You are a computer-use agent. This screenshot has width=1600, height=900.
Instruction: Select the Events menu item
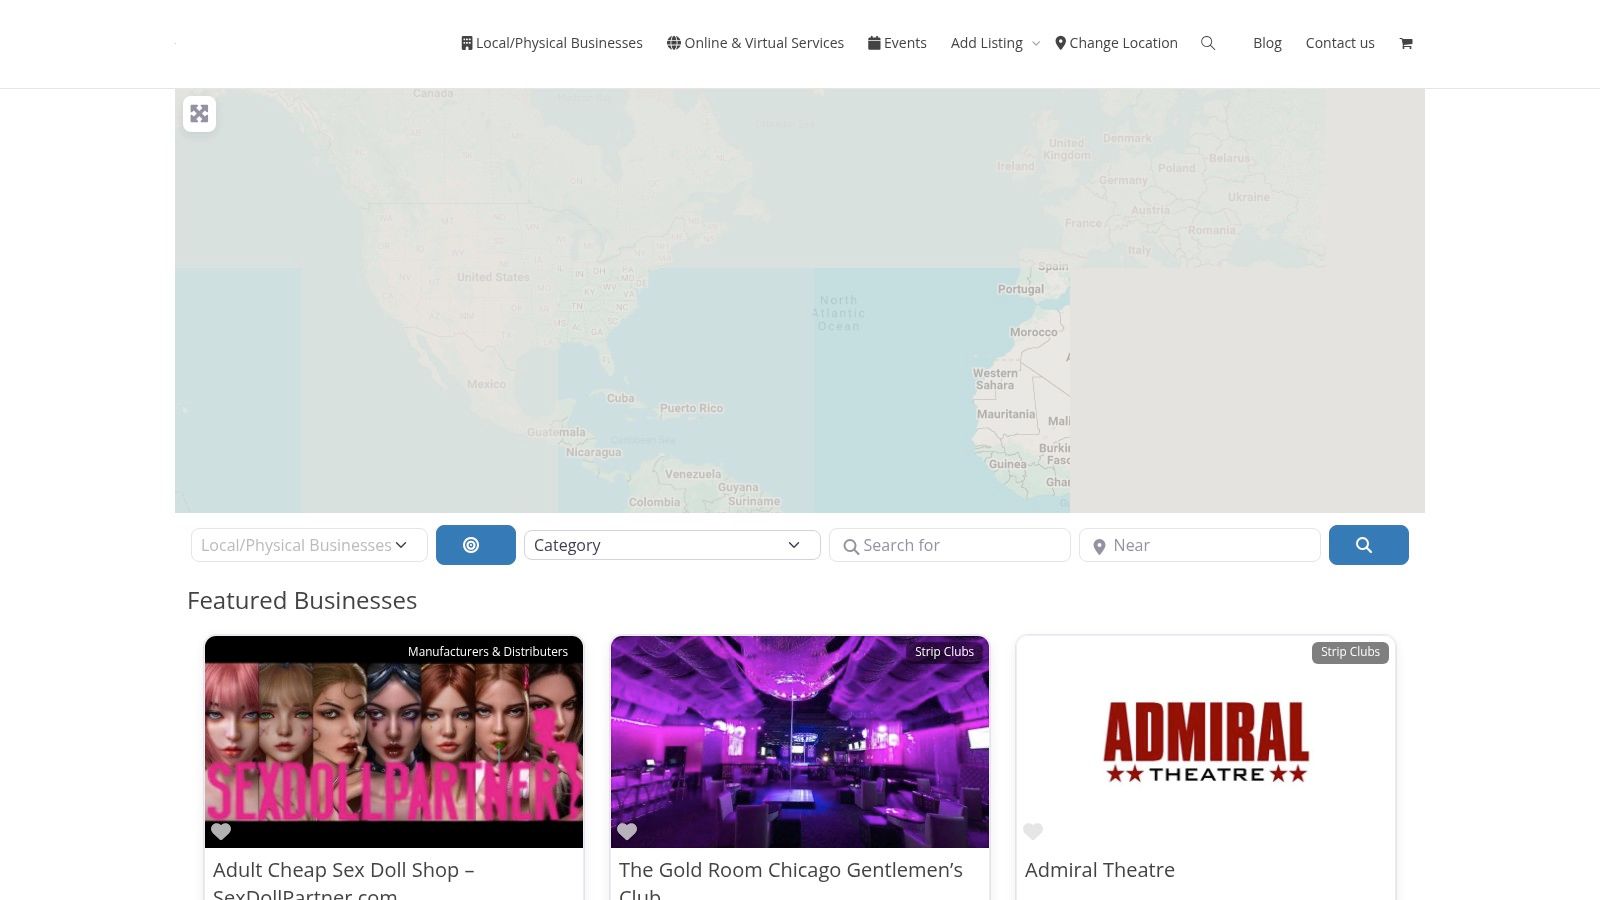pyautogui.click(x=905, y=42)
